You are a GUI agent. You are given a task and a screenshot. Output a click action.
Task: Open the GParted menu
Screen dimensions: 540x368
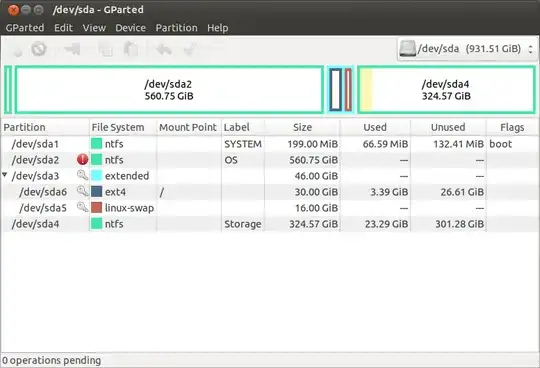point(25,28)
